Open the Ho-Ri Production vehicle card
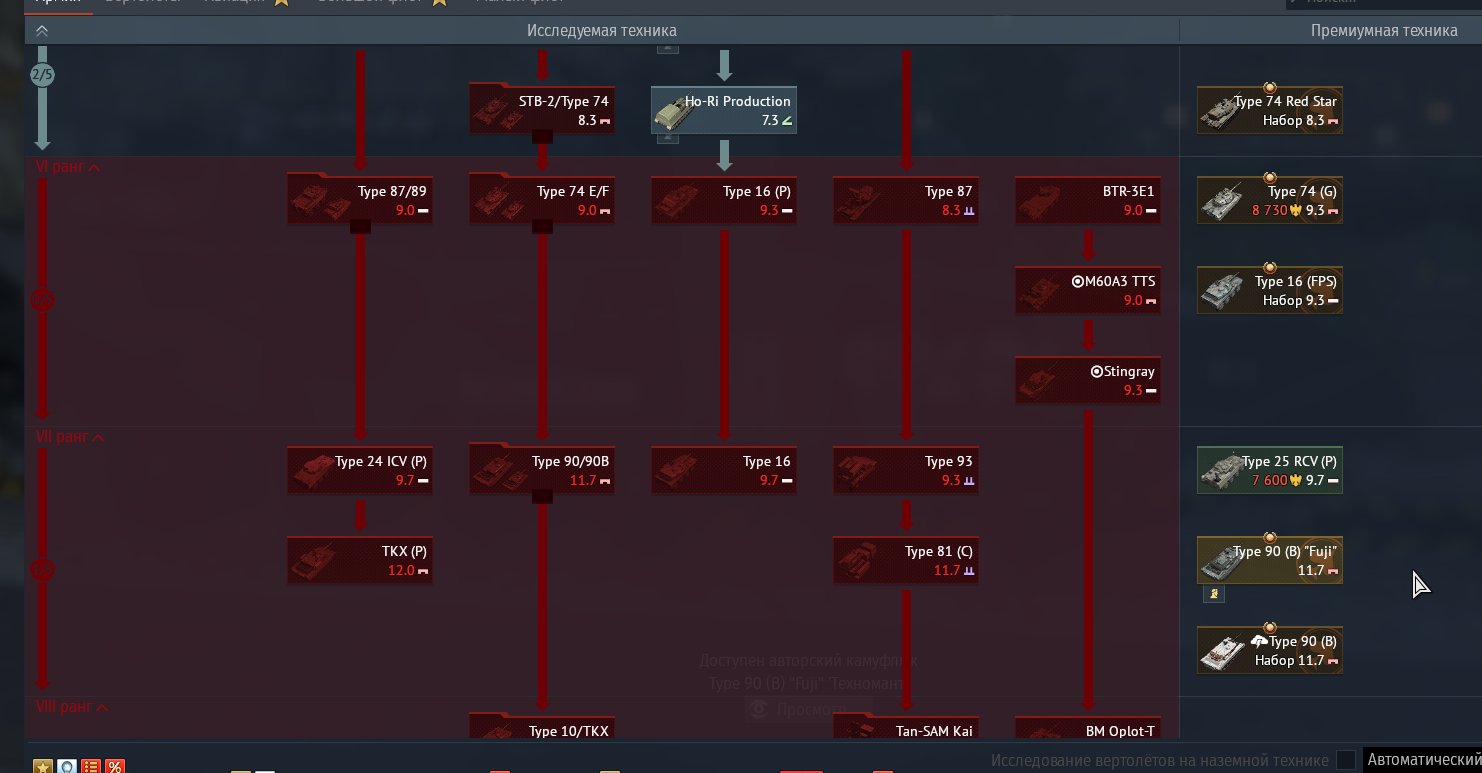This screenshot has width=1482, height=773. pos(724,110)
